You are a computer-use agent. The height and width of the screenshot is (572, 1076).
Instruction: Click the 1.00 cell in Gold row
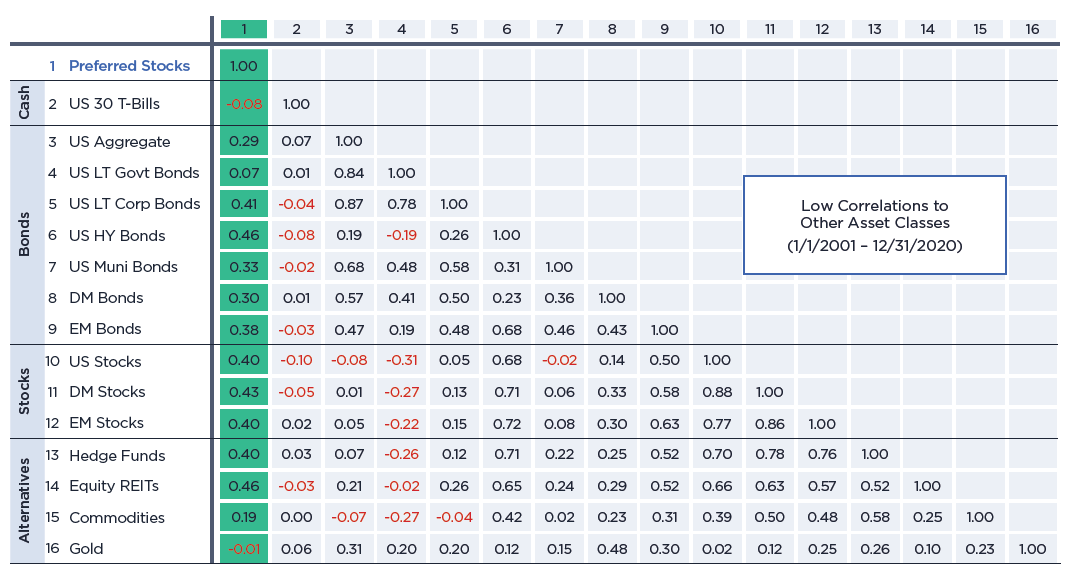tap(1032, 549)
